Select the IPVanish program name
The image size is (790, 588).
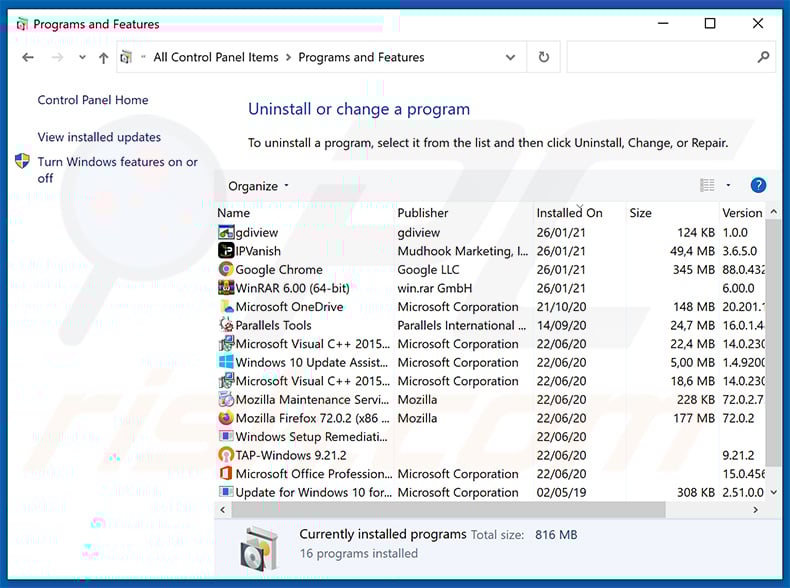(x=258, y=251)
